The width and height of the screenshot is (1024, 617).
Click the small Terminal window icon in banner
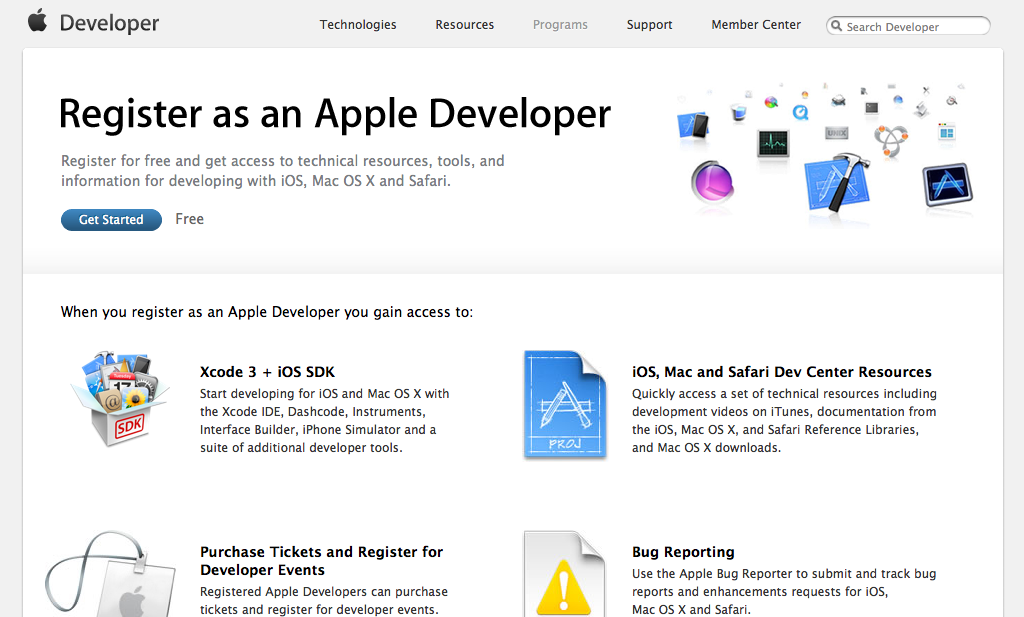(872, 108)
